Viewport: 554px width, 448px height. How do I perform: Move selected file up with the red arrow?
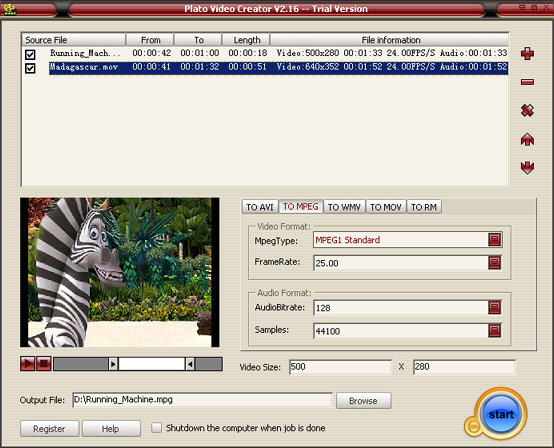[x=527, y=140]
